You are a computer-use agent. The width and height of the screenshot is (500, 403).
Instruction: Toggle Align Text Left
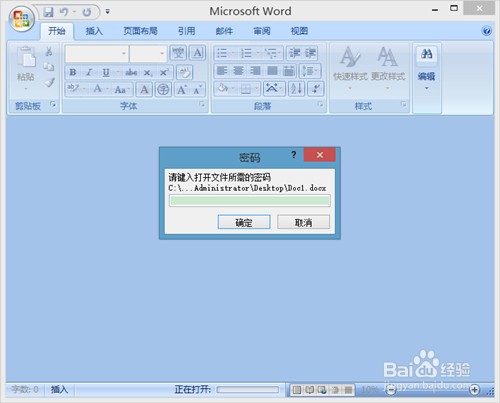click(x=222, y=71)
